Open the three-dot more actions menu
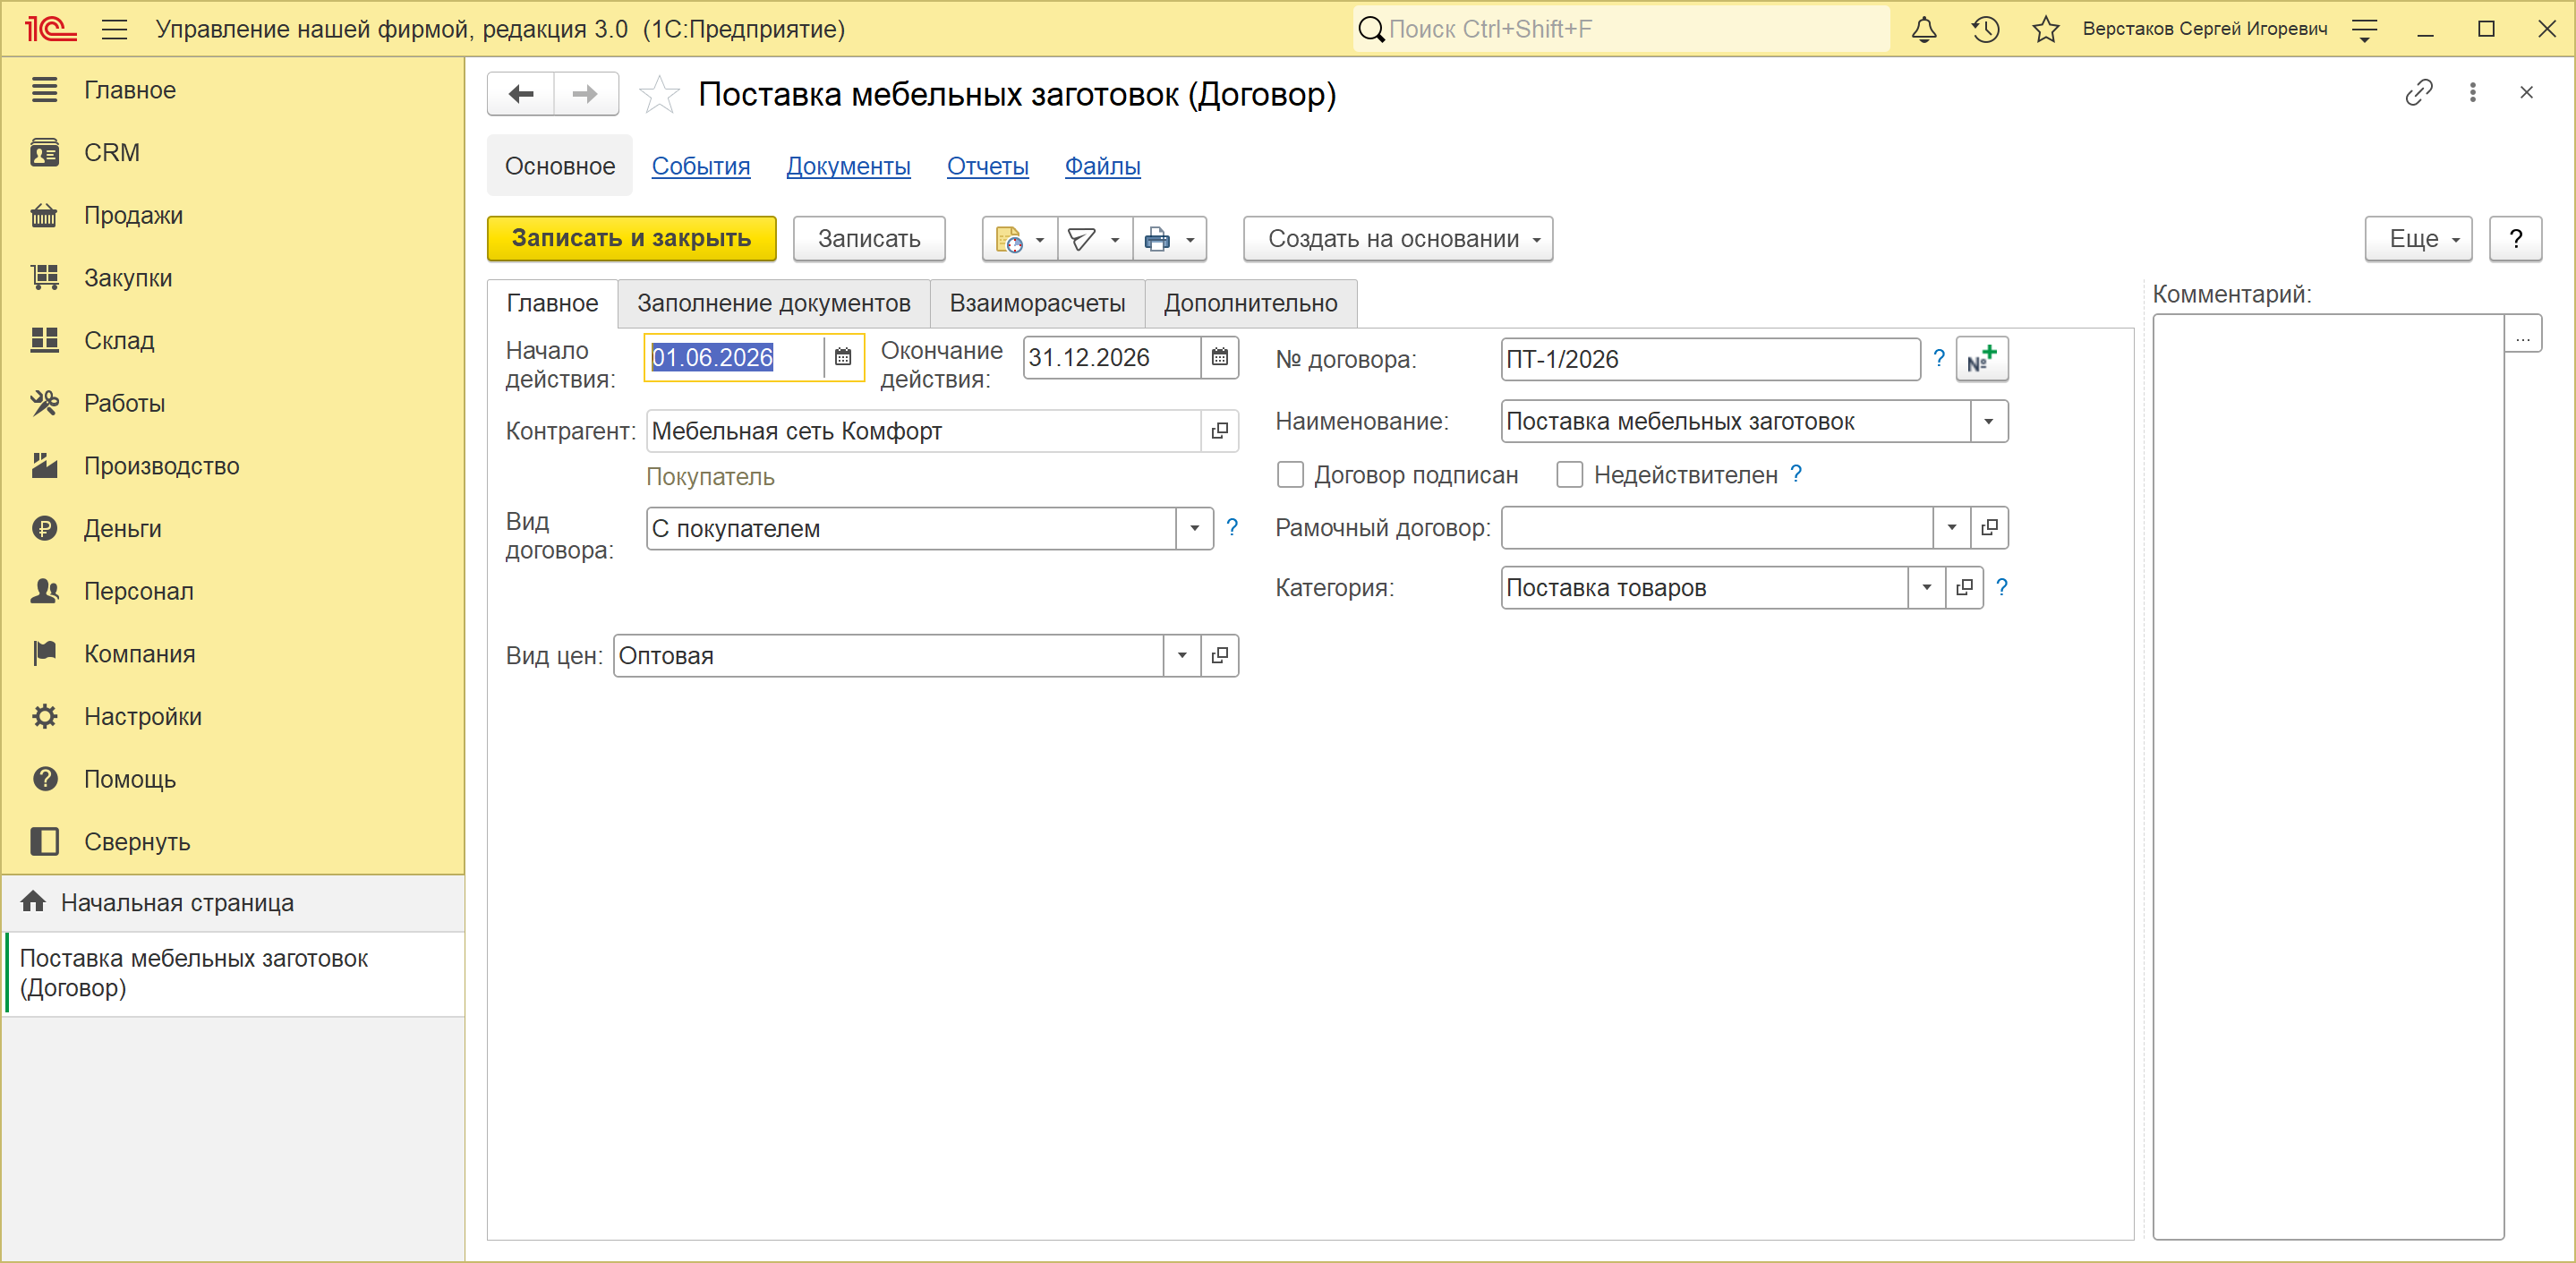Screen dimensions: 2576x1263 click(2473, 93)
